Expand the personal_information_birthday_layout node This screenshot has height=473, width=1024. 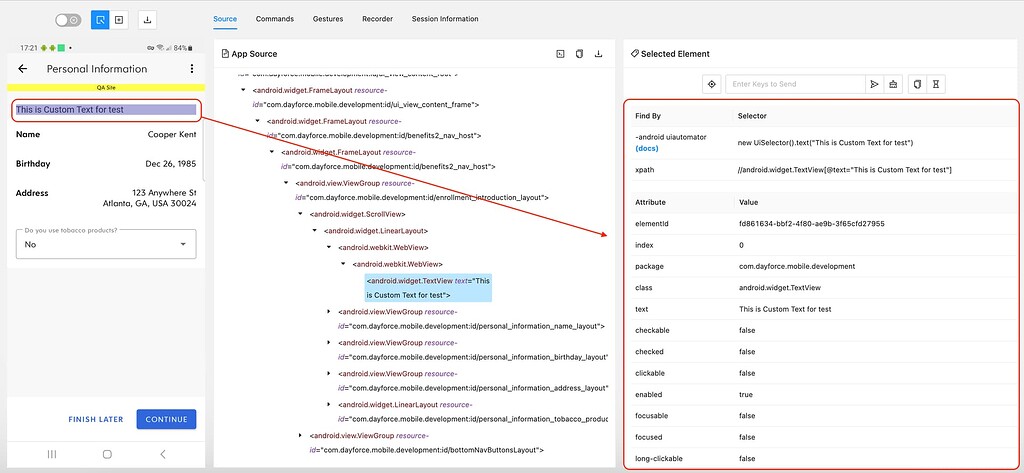click(x=328, y=342)
